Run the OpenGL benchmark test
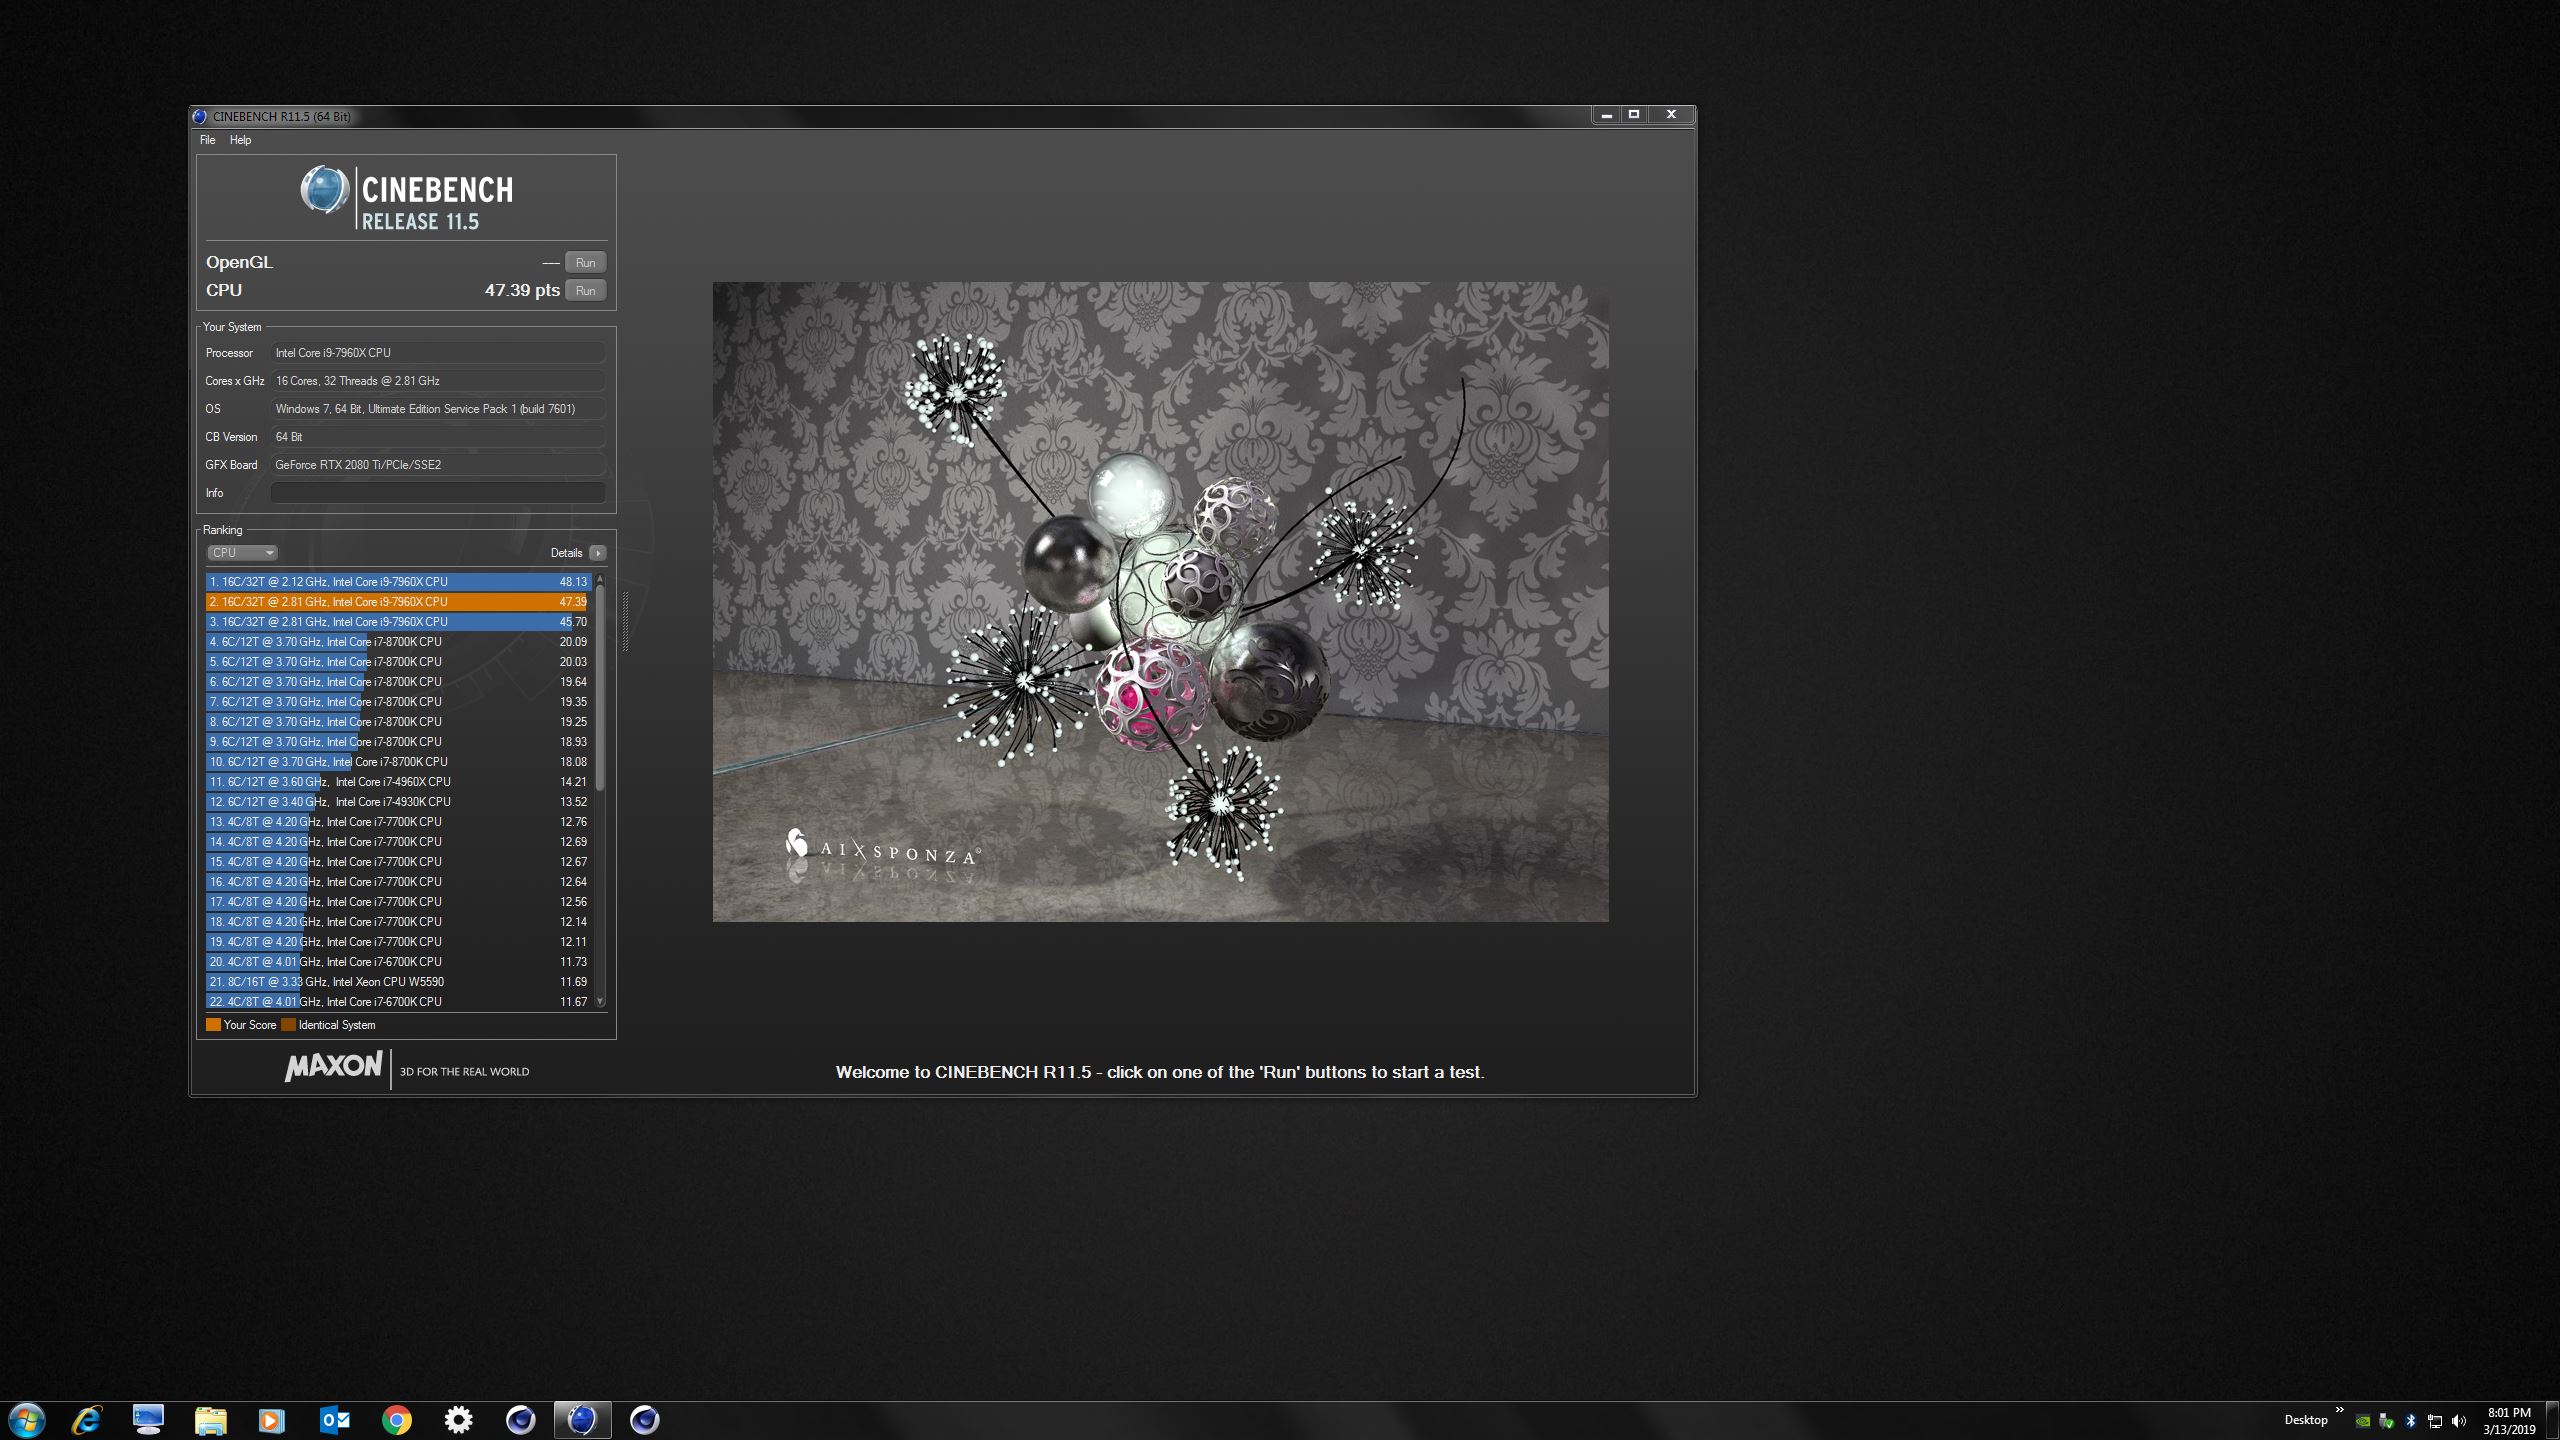The image size is (2560, 1440). [x=585, y=263]
